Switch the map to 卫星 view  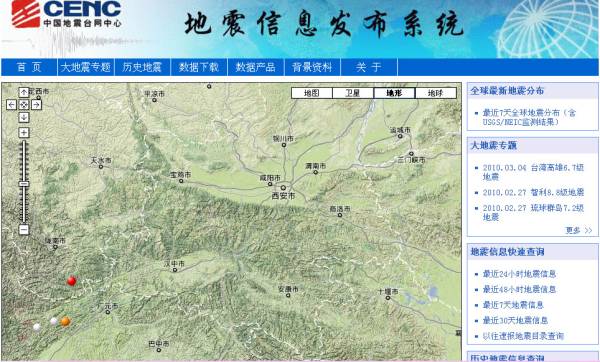(353, 93)
